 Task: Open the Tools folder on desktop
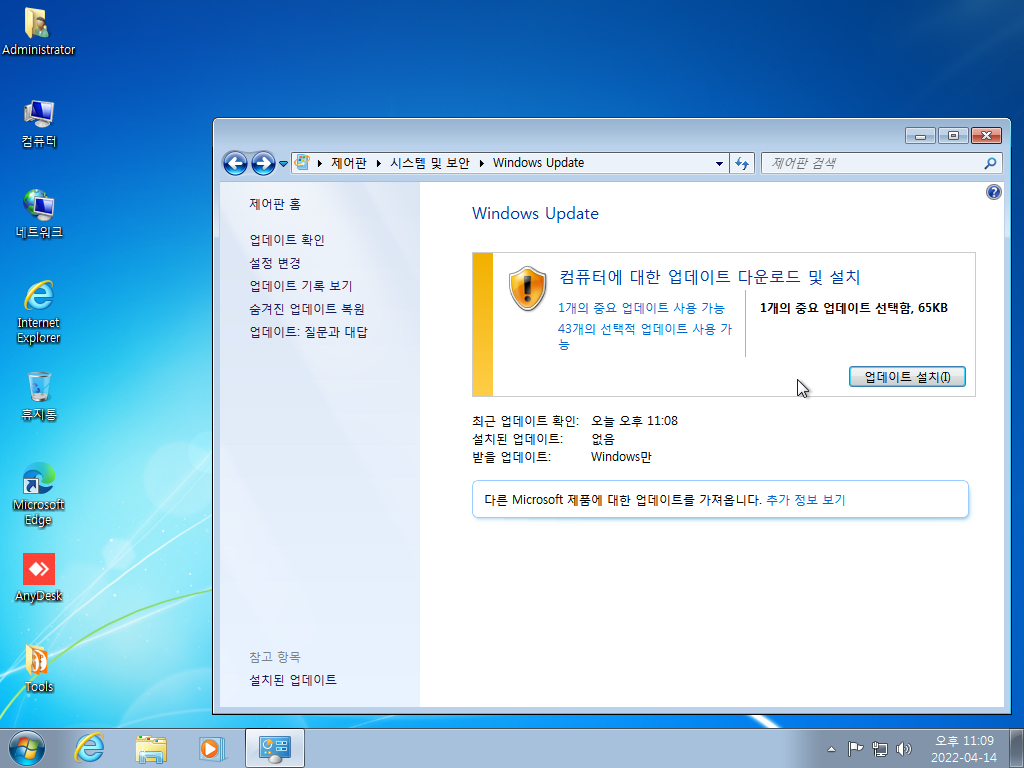(39, 669)
